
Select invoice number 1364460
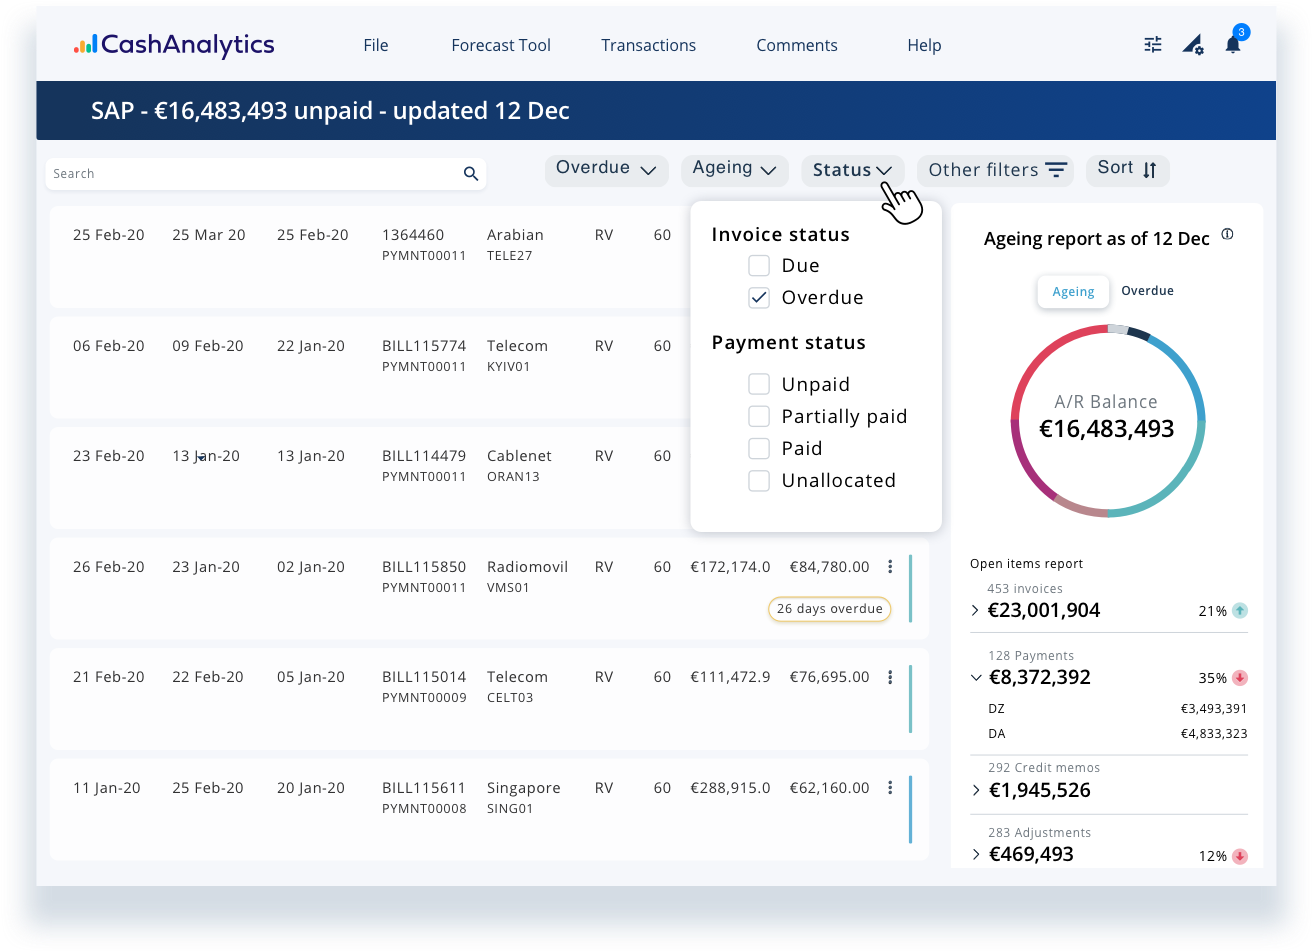(413, 235)
